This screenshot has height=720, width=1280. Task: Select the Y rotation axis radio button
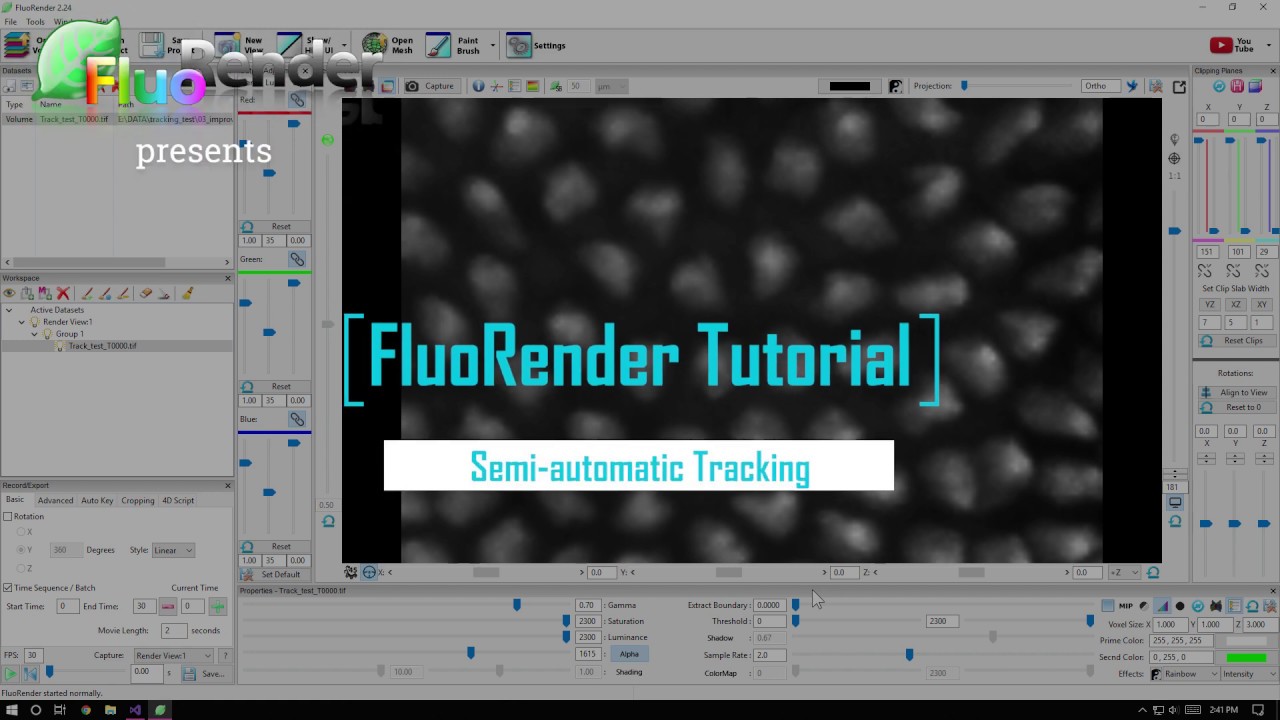pos(21,550)
